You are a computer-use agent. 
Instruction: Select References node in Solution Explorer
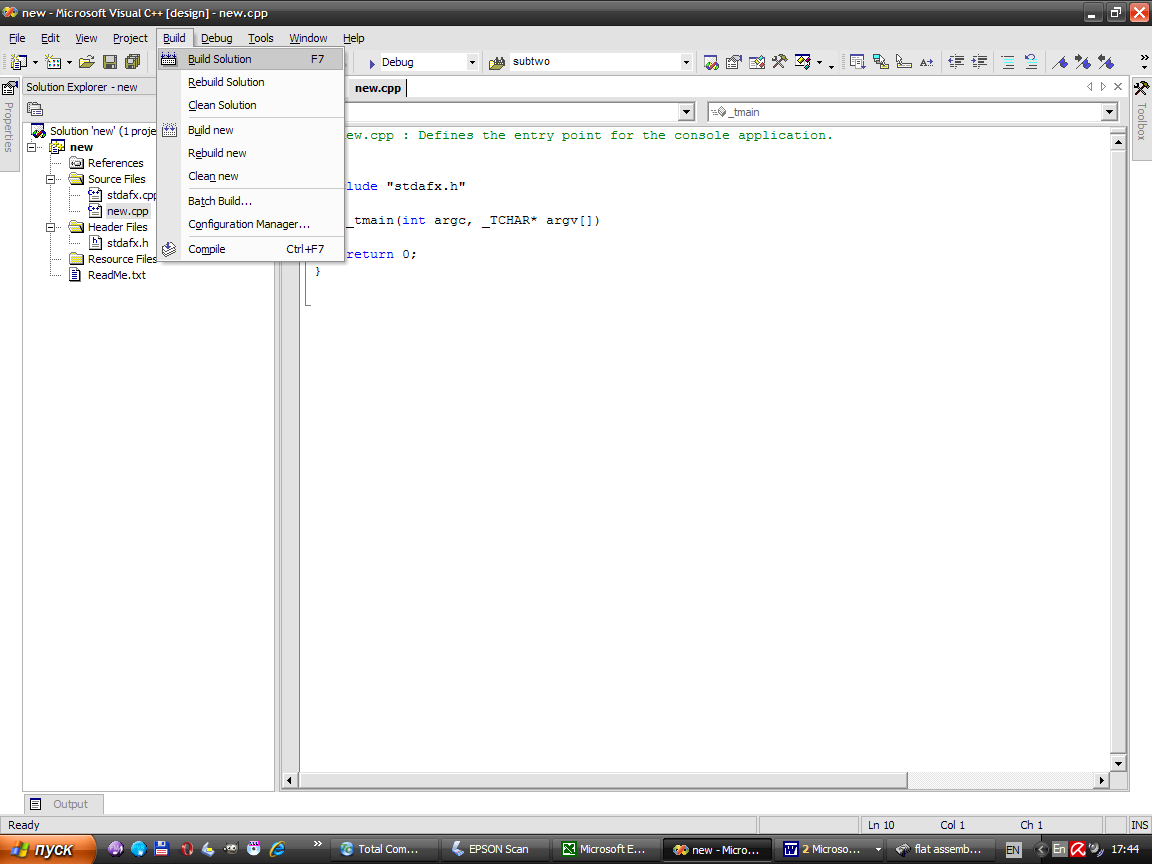click(115, 163)
